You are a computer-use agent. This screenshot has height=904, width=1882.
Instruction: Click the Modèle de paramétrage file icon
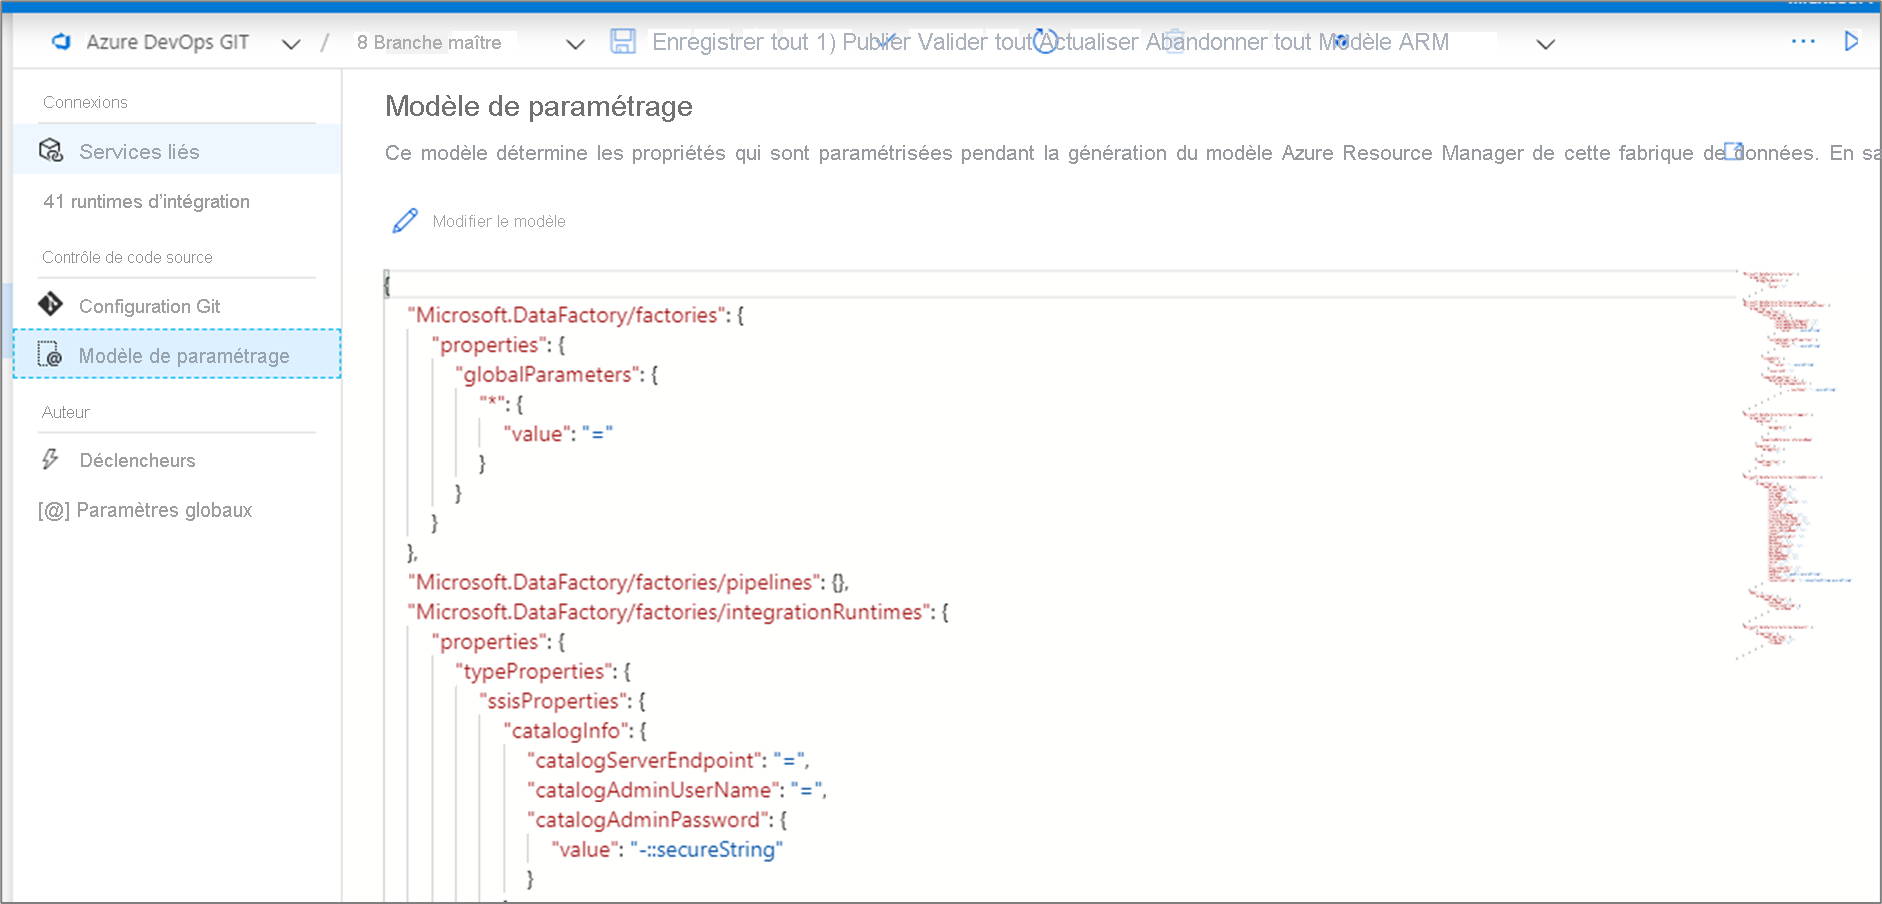point(50,354)
